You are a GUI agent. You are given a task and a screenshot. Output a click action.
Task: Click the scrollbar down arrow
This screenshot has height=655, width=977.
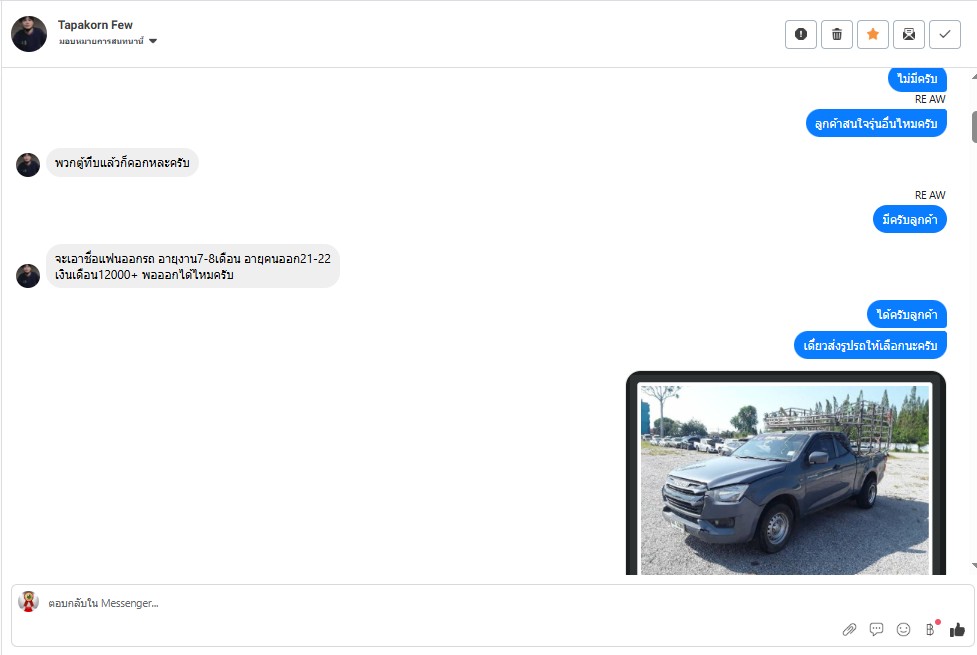tap(974, 566)
